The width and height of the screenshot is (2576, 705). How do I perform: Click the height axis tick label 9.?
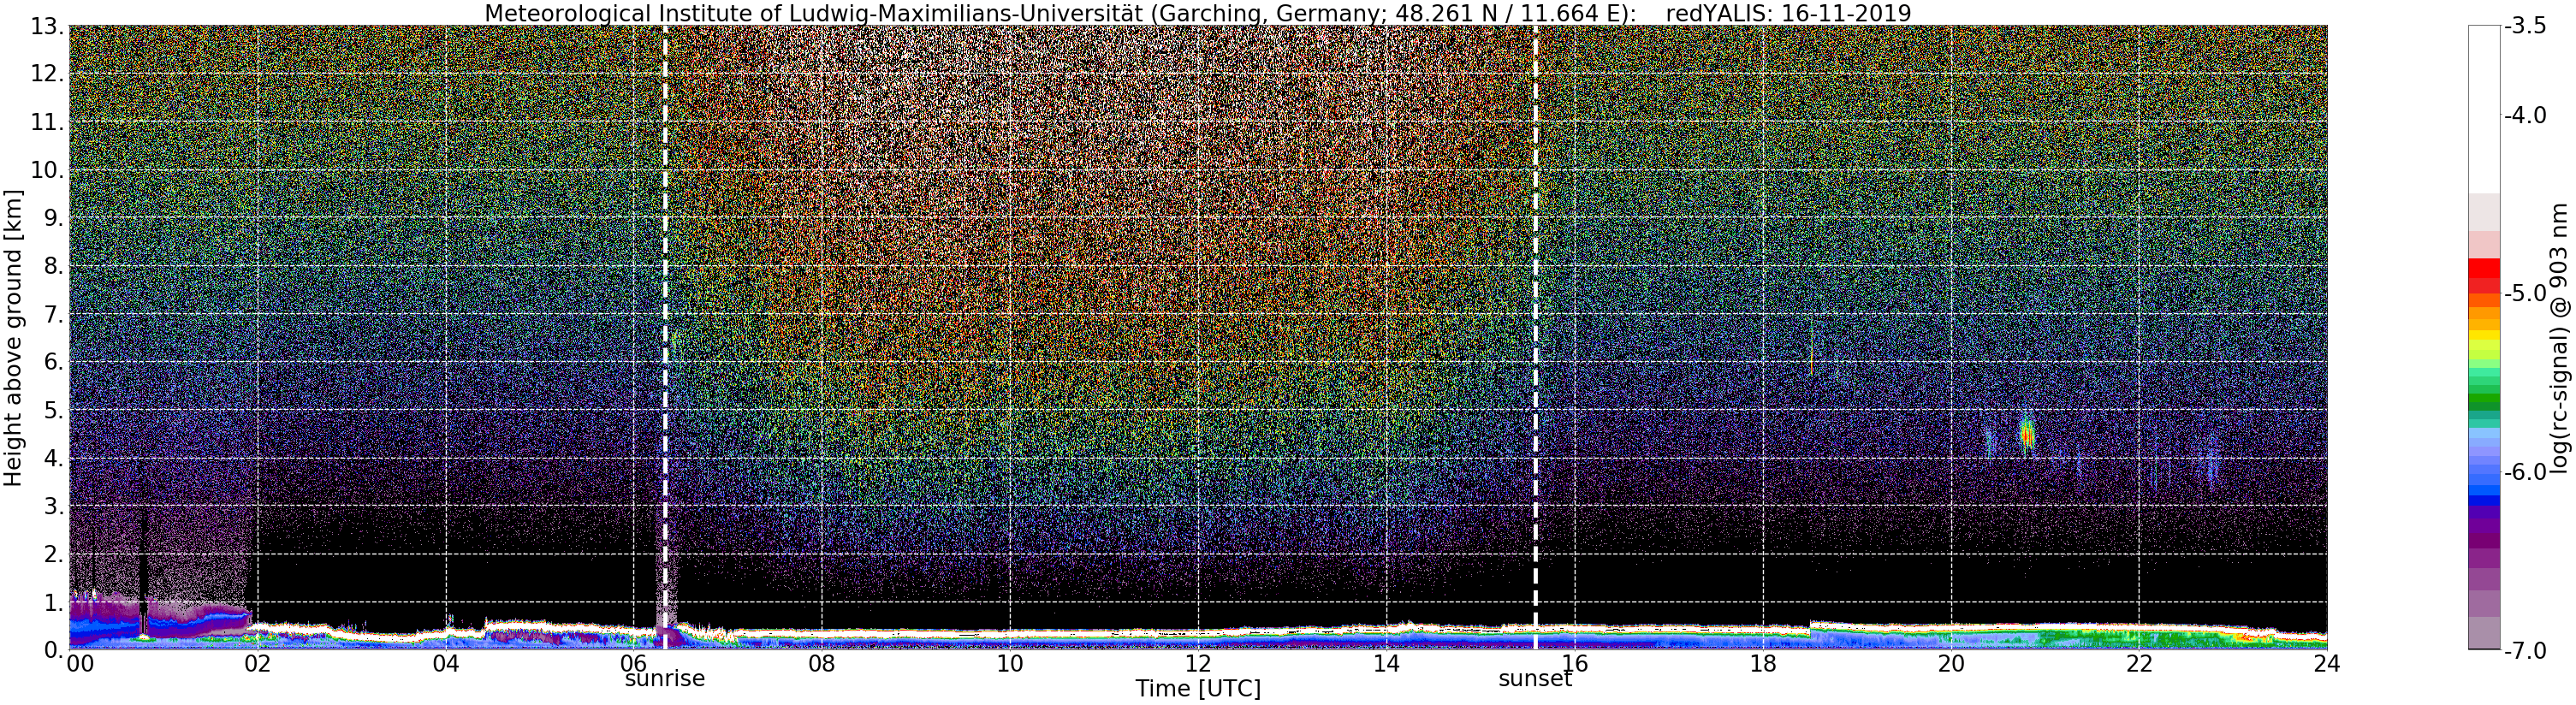point(55,219)
